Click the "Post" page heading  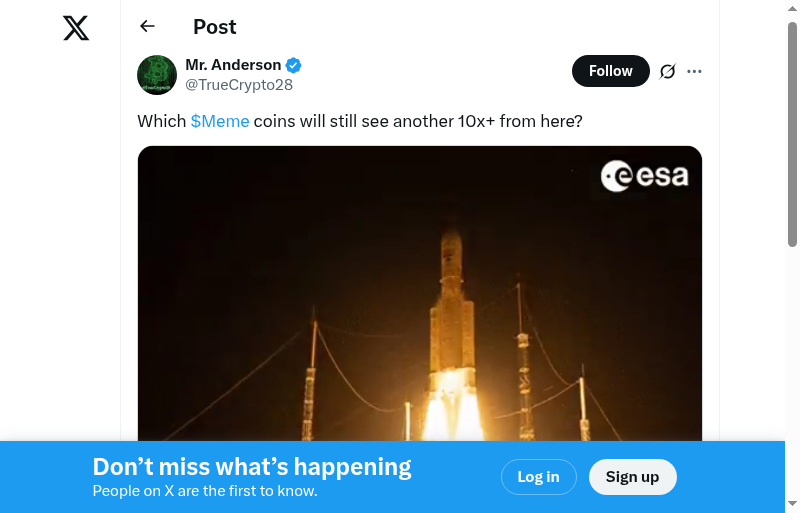coord(215,27)
